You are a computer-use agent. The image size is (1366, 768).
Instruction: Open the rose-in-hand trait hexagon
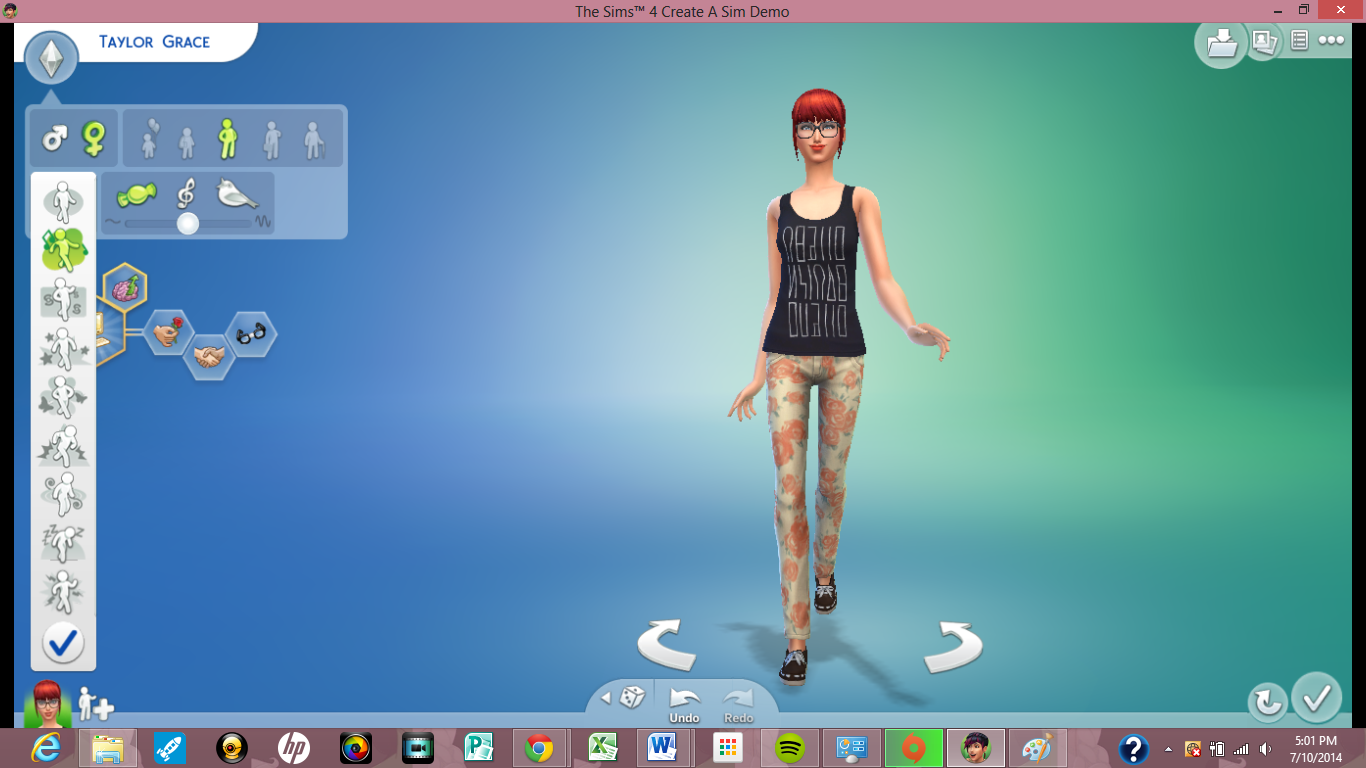(168, 332)
